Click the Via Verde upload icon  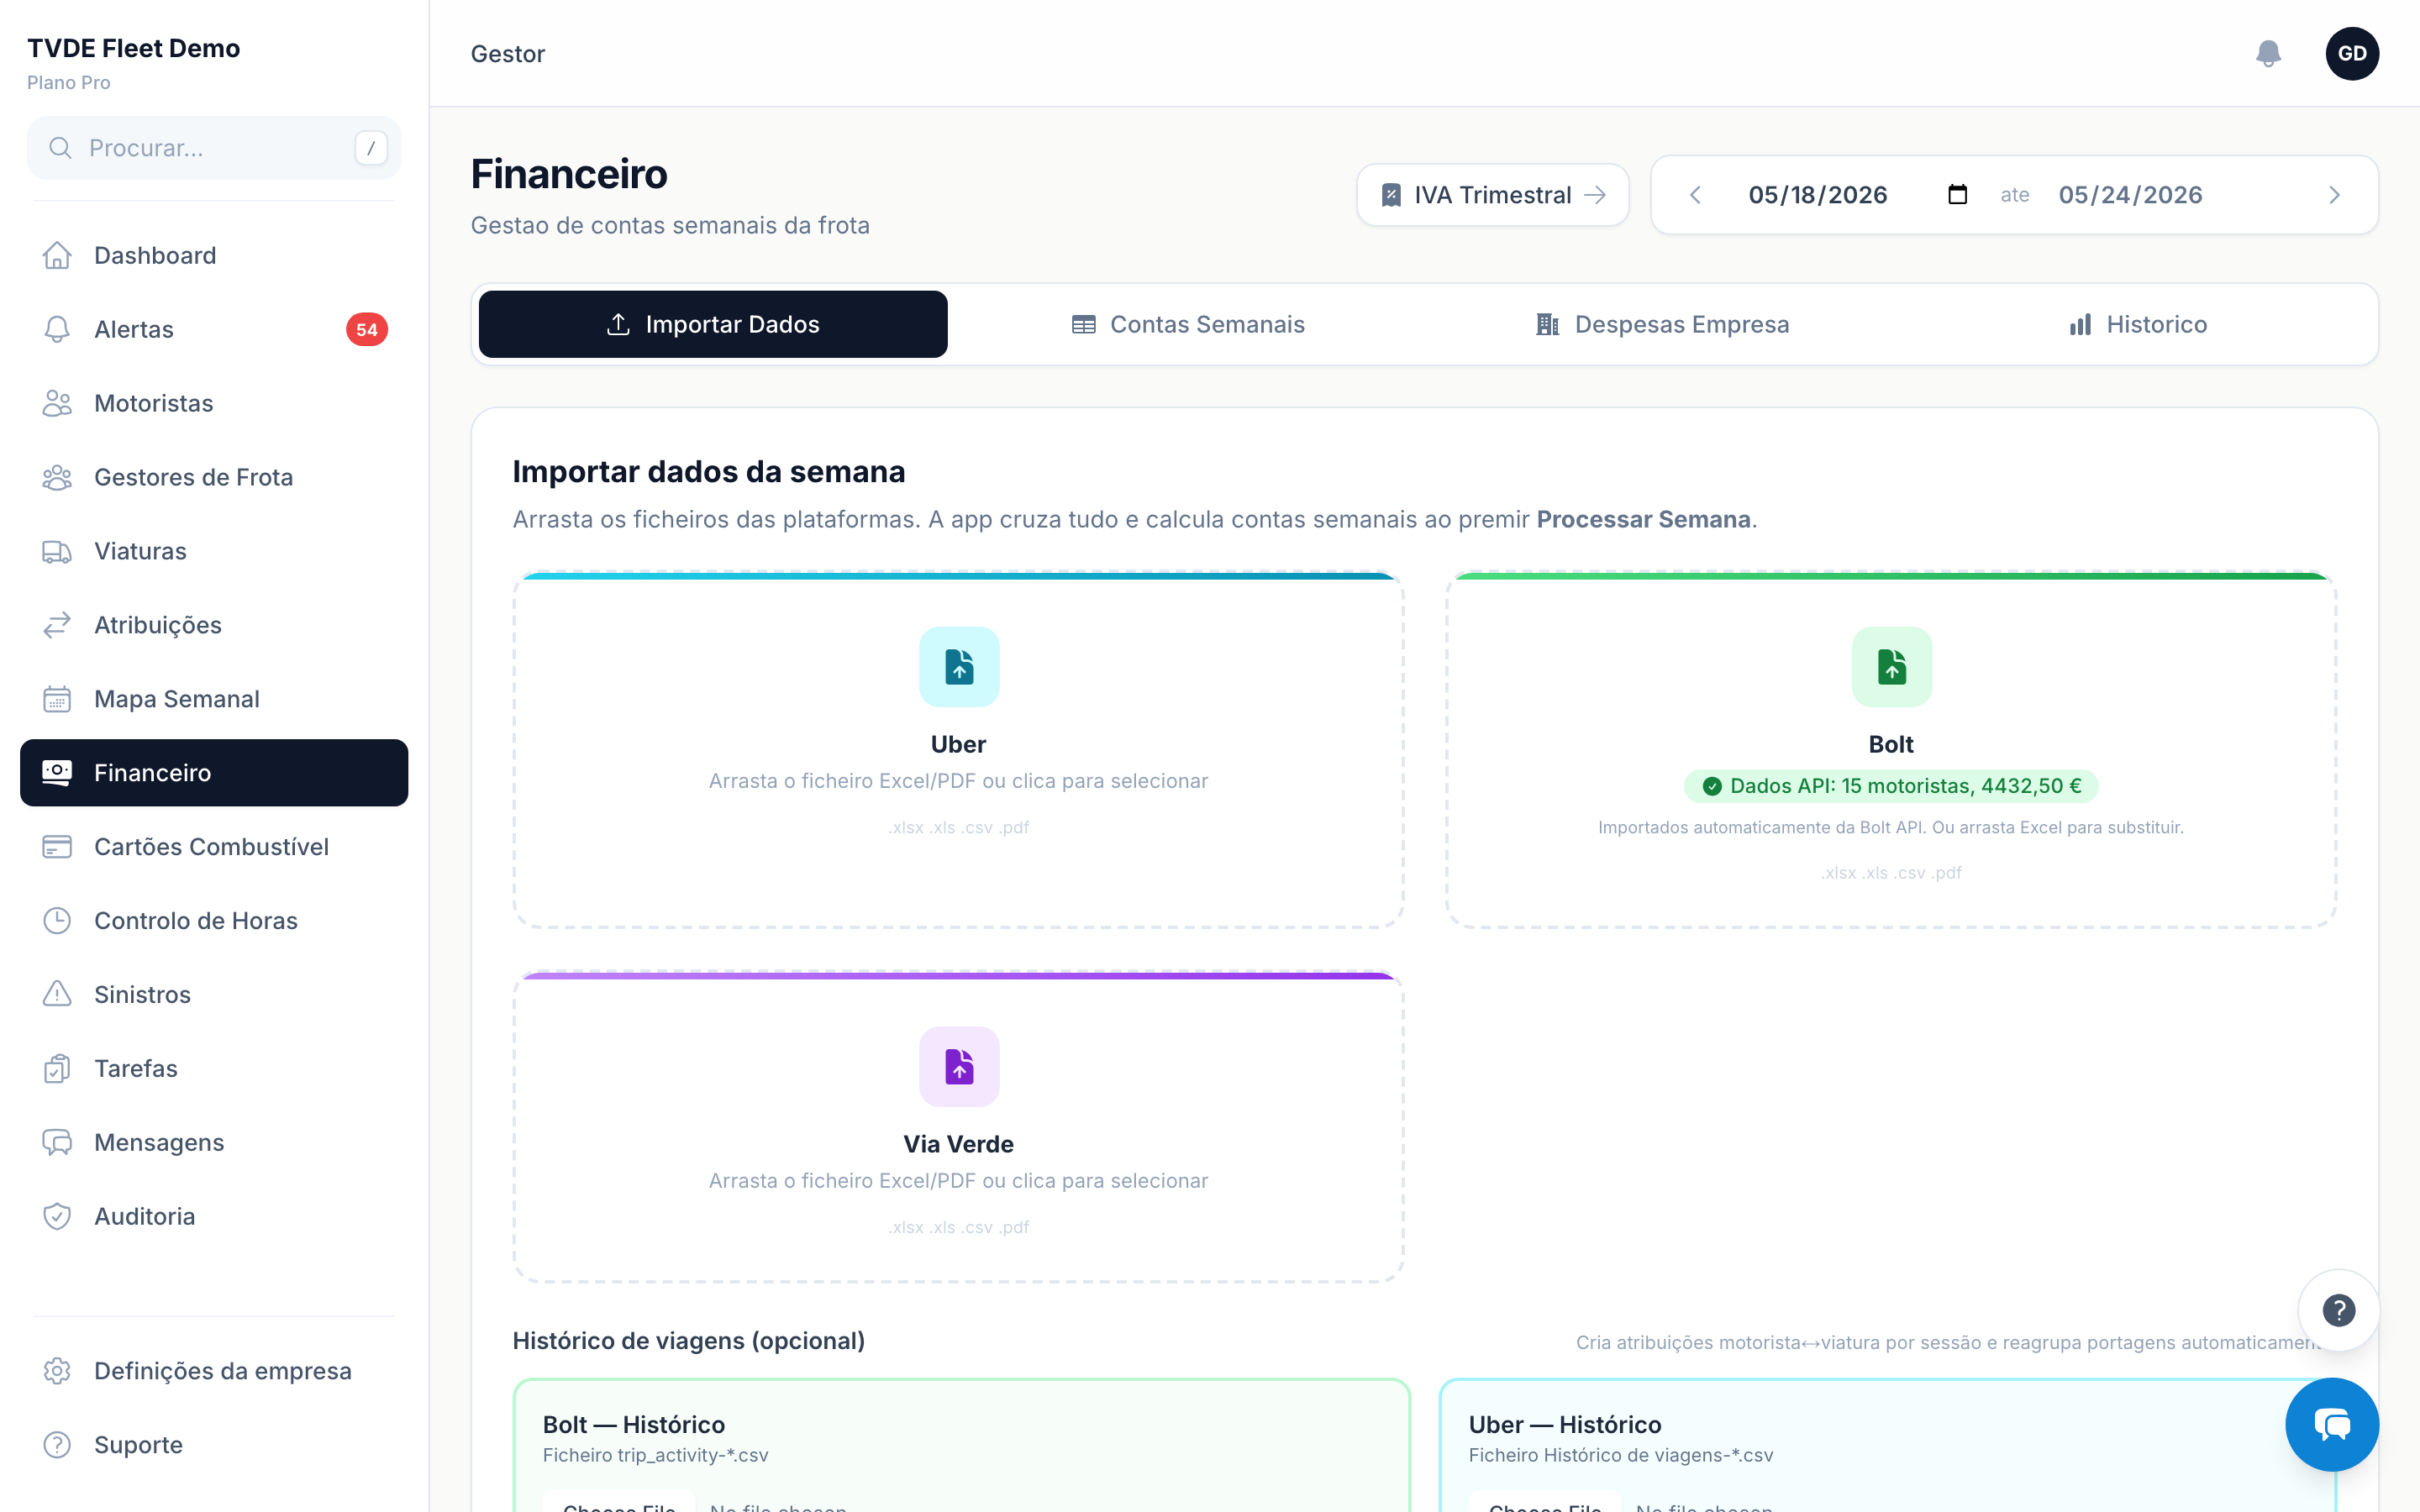click(x=959, y=1066)
